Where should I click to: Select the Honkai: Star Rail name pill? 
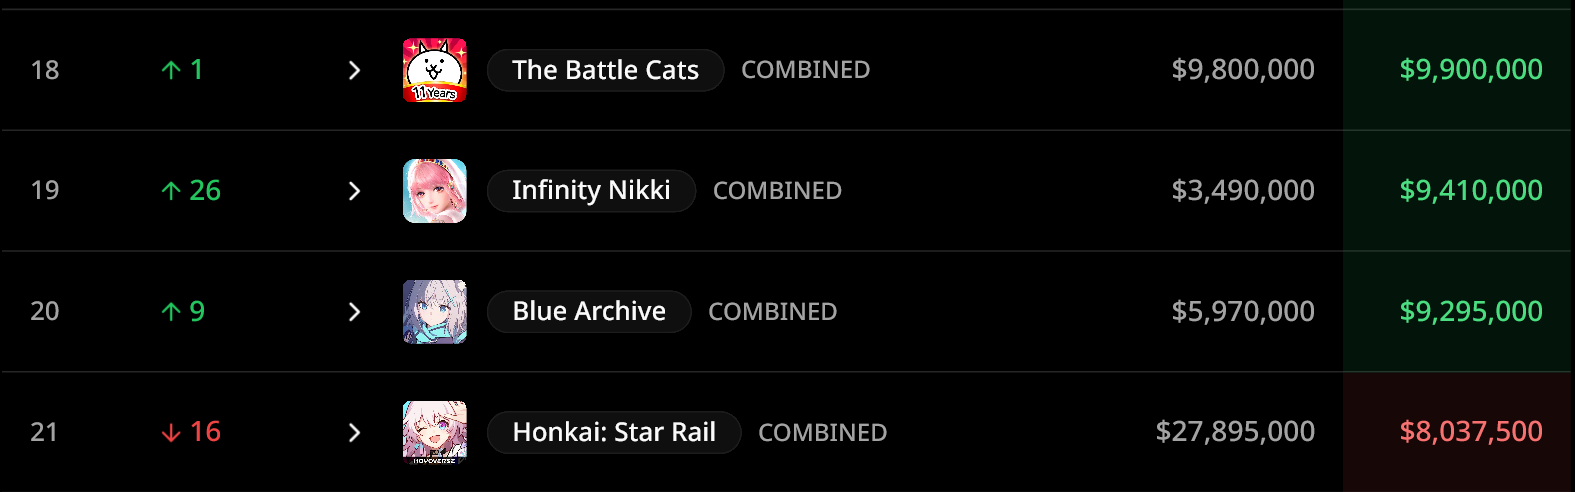(614, 433)
